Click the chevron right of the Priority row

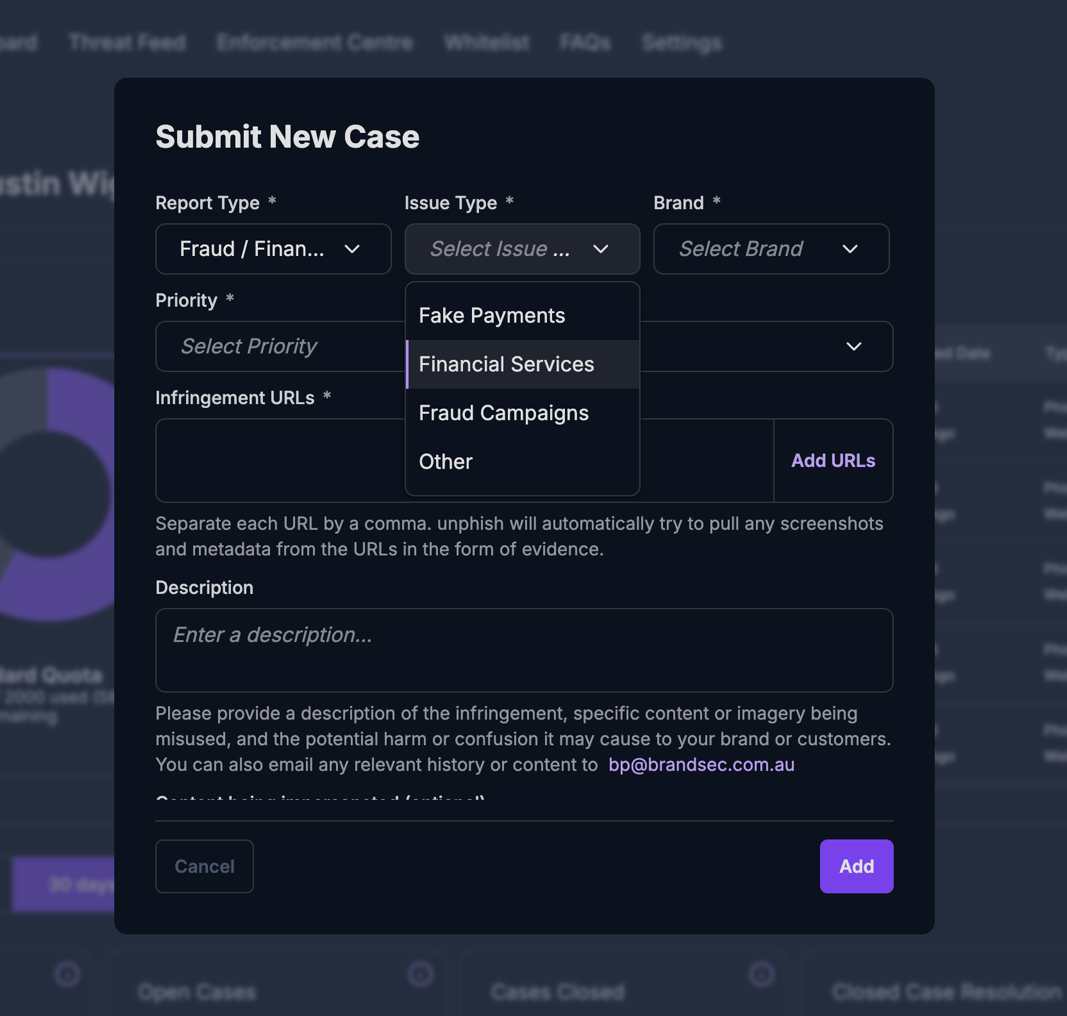tap(853, 347)
